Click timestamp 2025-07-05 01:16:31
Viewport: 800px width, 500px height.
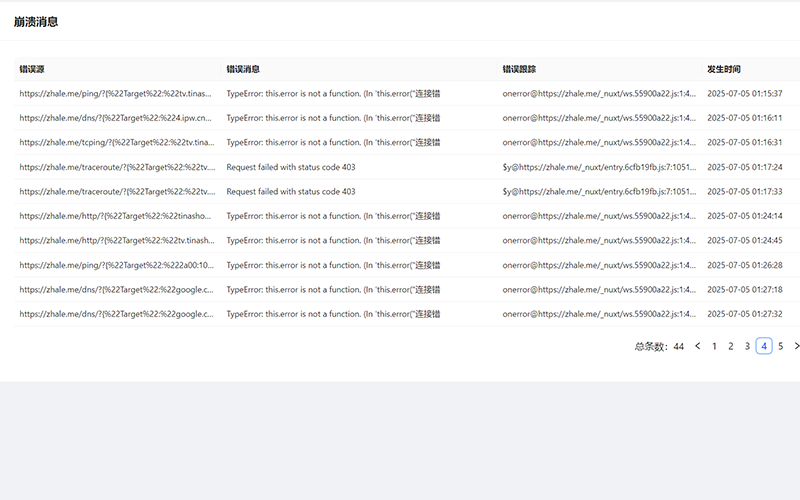[x=744, y=142]
